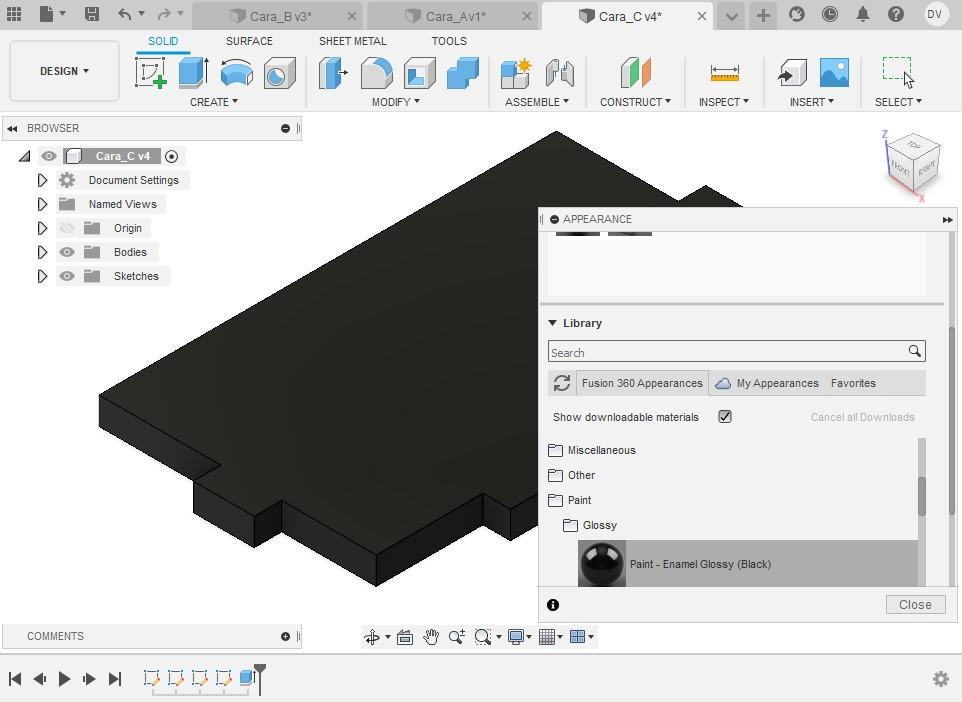The height and width of the screenshot is (702, 962).
Task: Collapse the Cara_C v4 root node
Action: click(x=25, y=156)
